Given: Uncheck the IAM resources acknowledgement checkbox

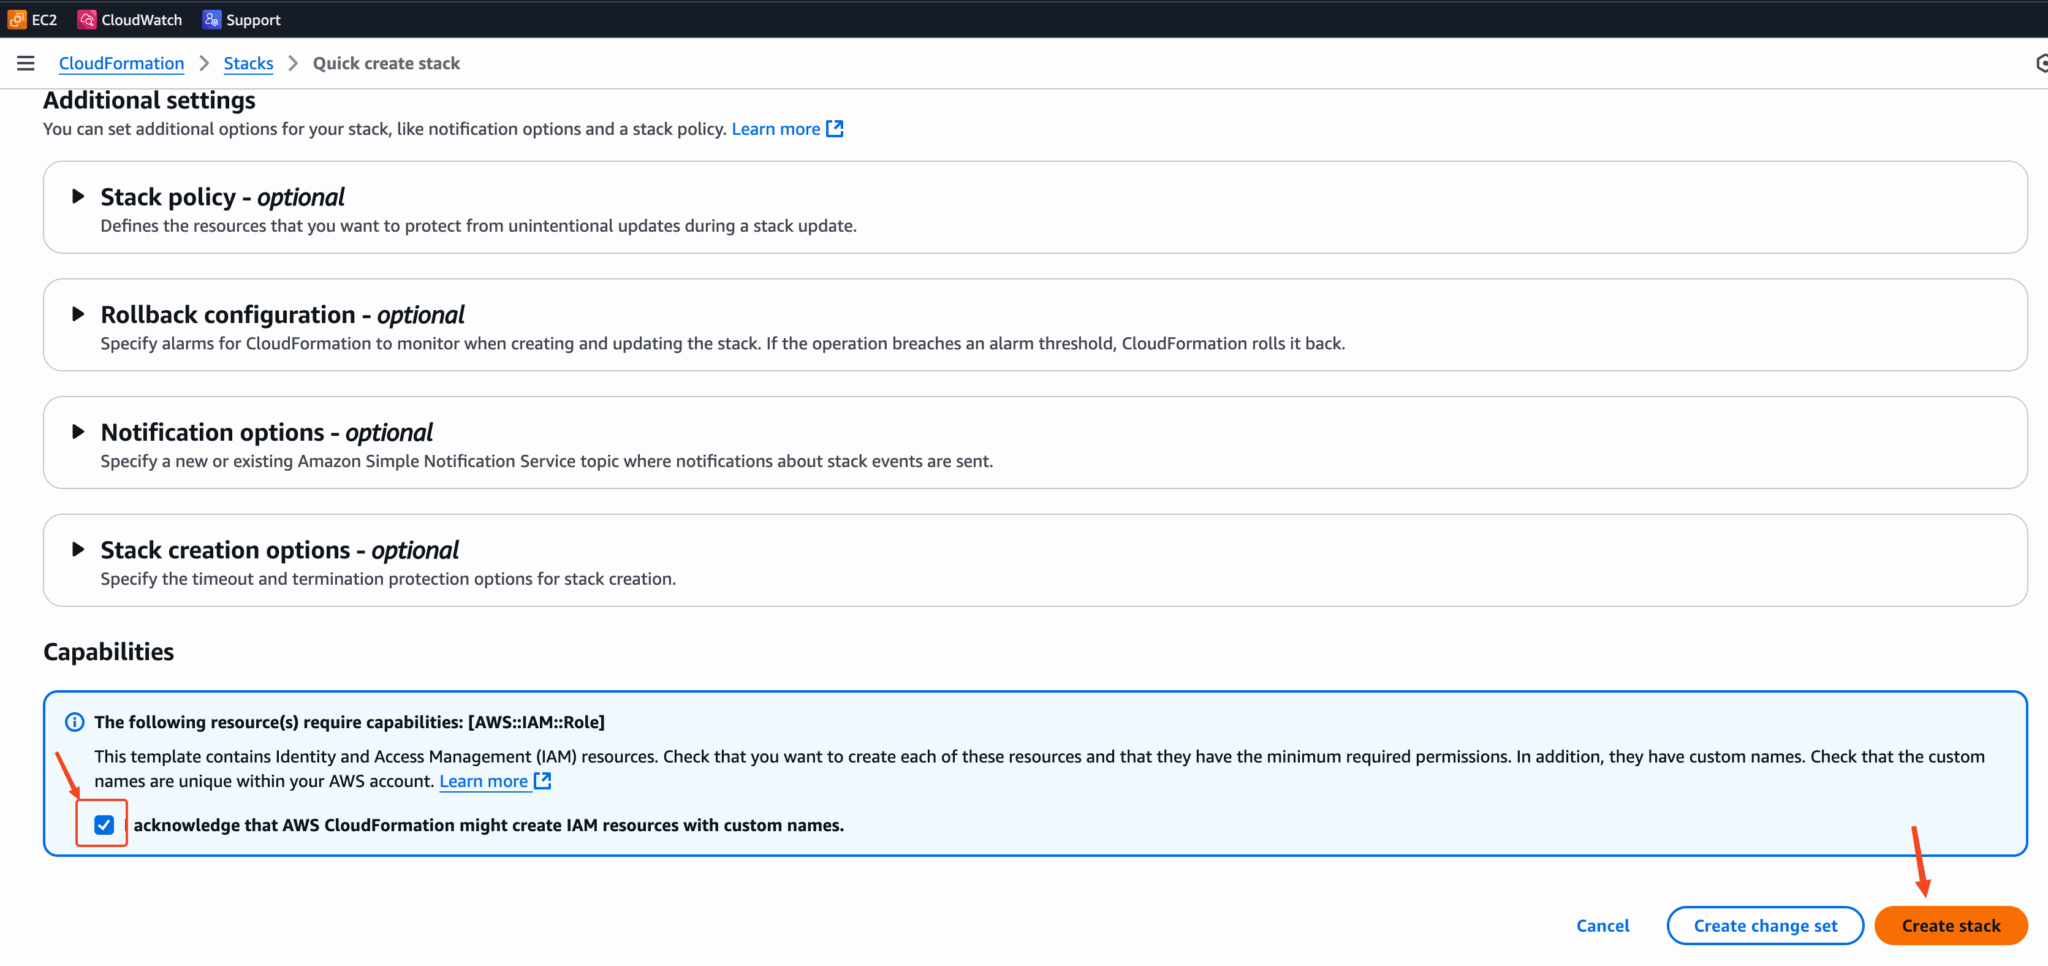Looking at the screenshot, I should click(x=104, y=825).
